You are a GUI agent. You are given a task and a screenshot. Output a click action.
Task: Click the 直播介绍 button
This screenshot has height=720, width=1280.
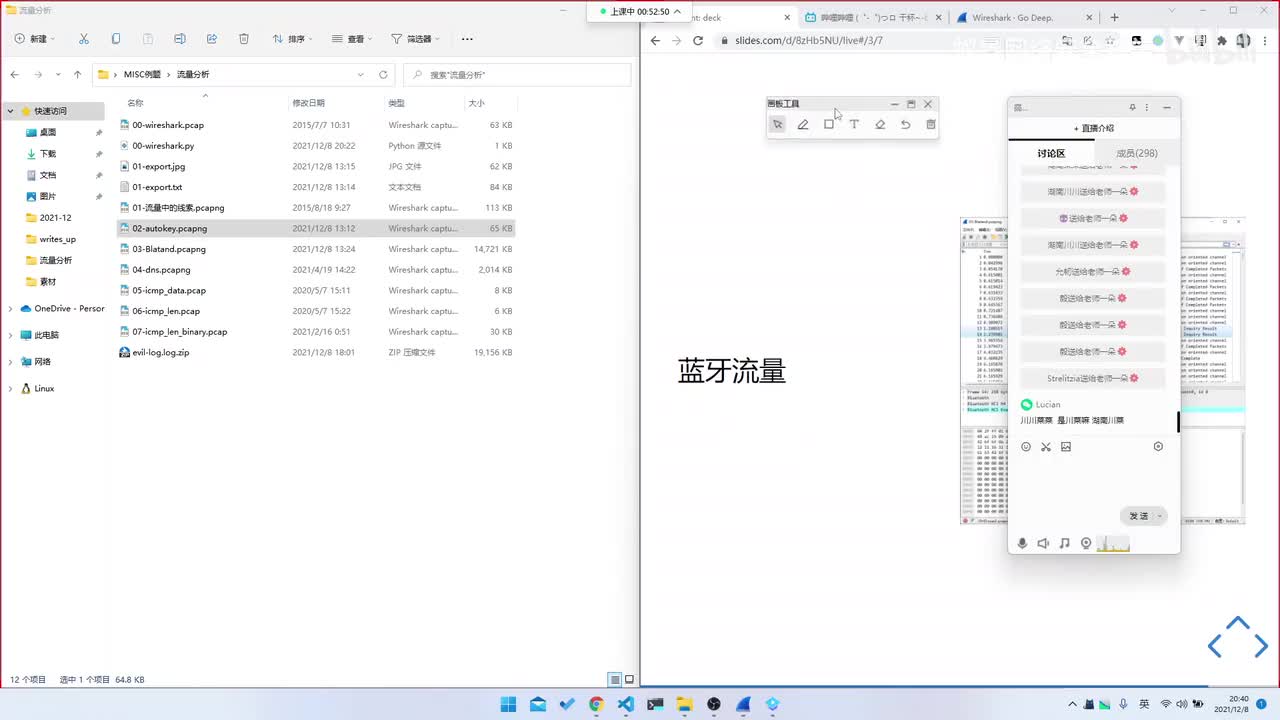[x=1094, y=128]
